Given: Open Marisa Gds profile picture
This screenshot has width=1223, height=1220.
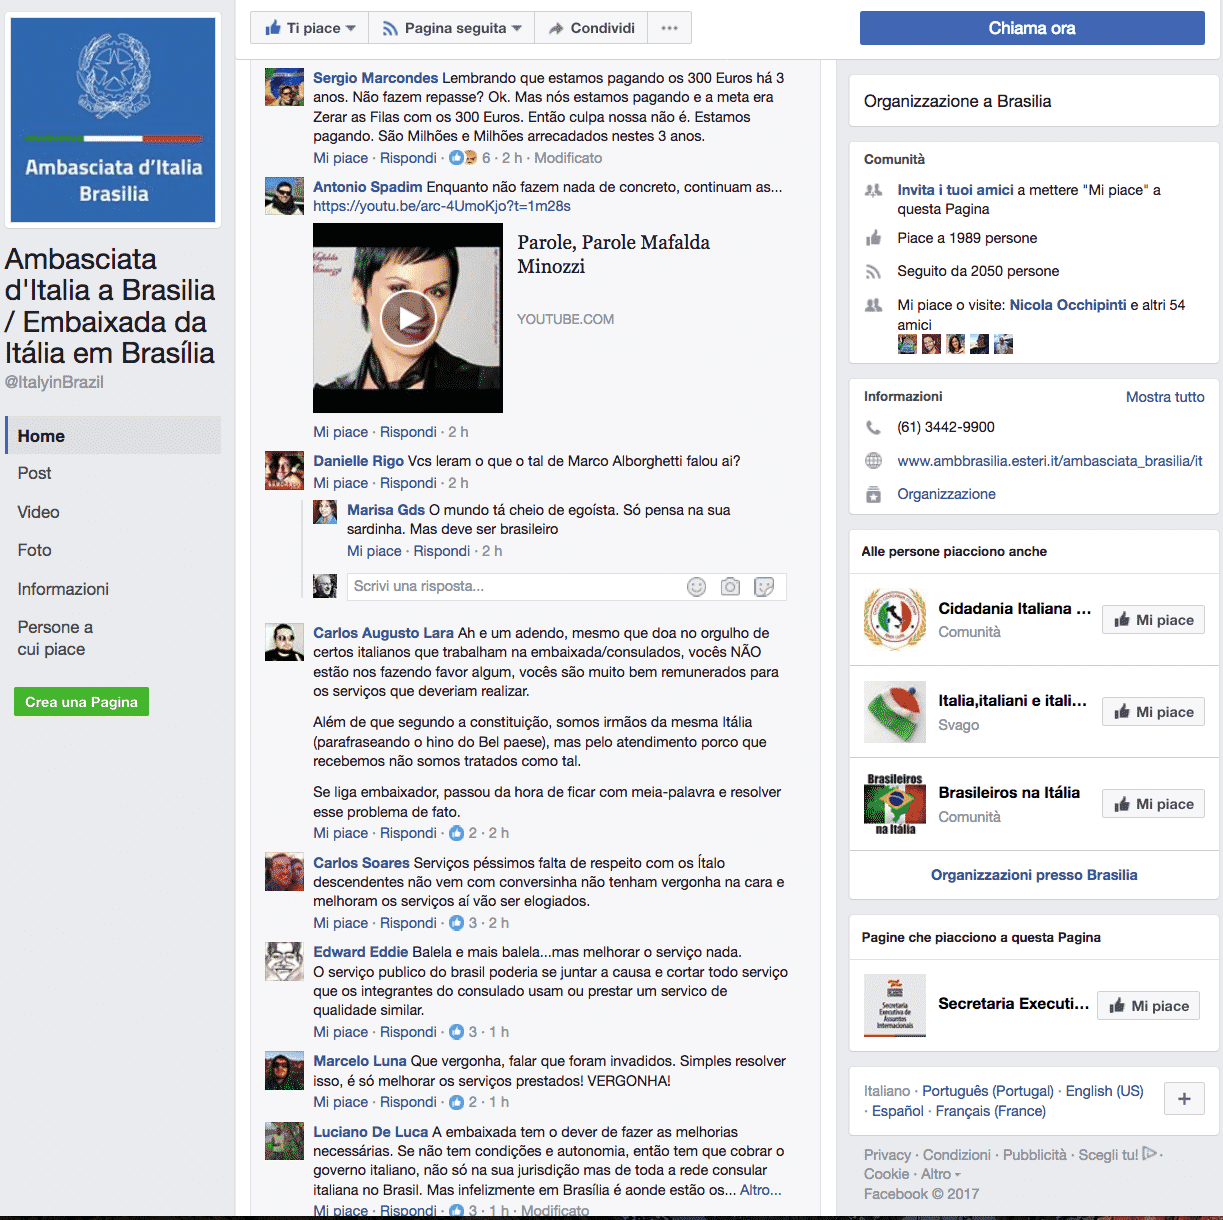Looking at the screenshot, I should pos(325,512).
